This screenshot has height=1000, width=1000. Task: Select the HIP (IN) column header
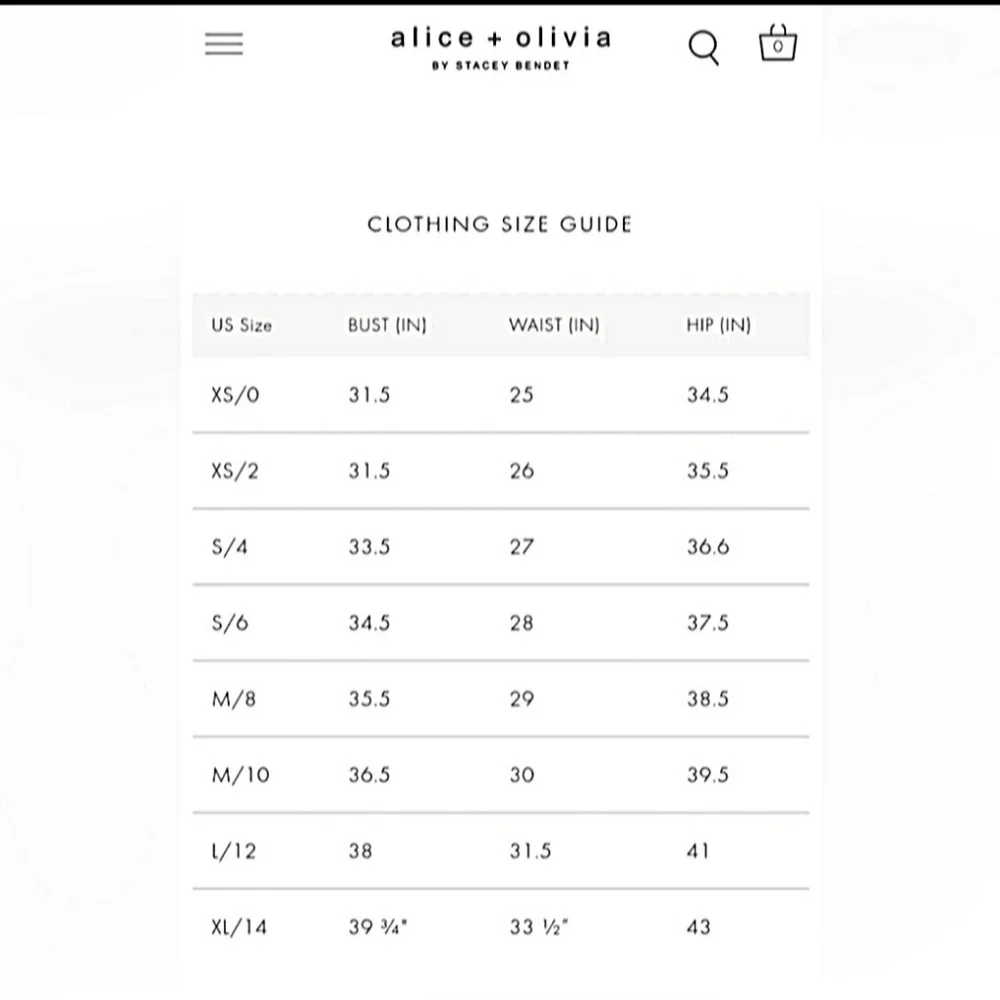pyautogui.click(x=718, y=325)
